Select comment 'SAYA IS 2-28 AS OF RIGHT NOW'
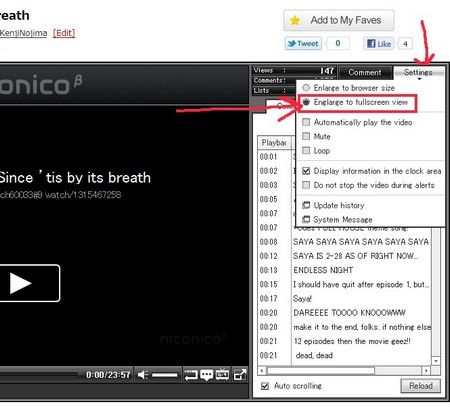 click(x=355, y=256)
